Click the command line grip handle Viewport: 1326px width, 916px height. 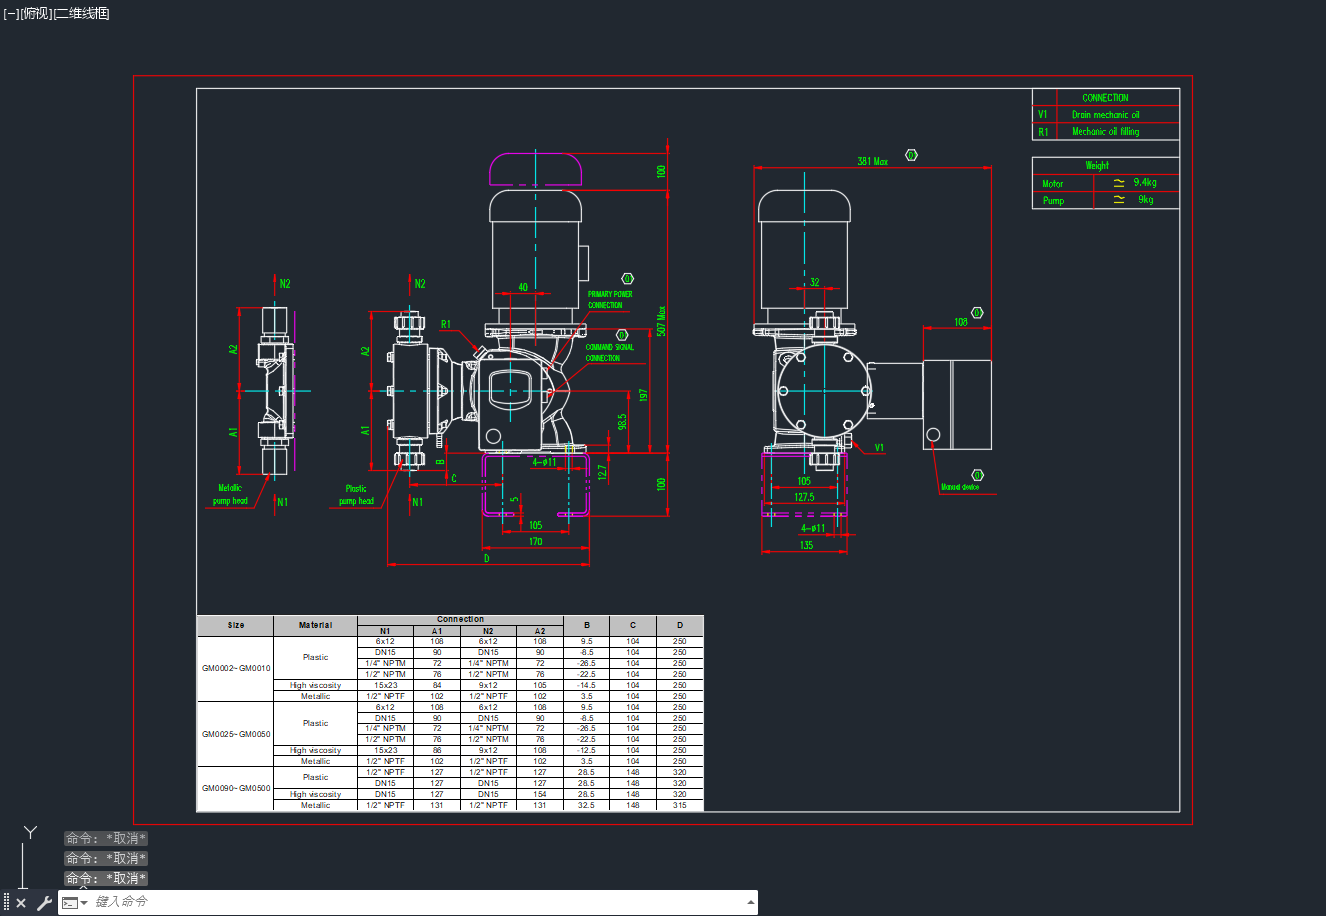click(6, 903)
